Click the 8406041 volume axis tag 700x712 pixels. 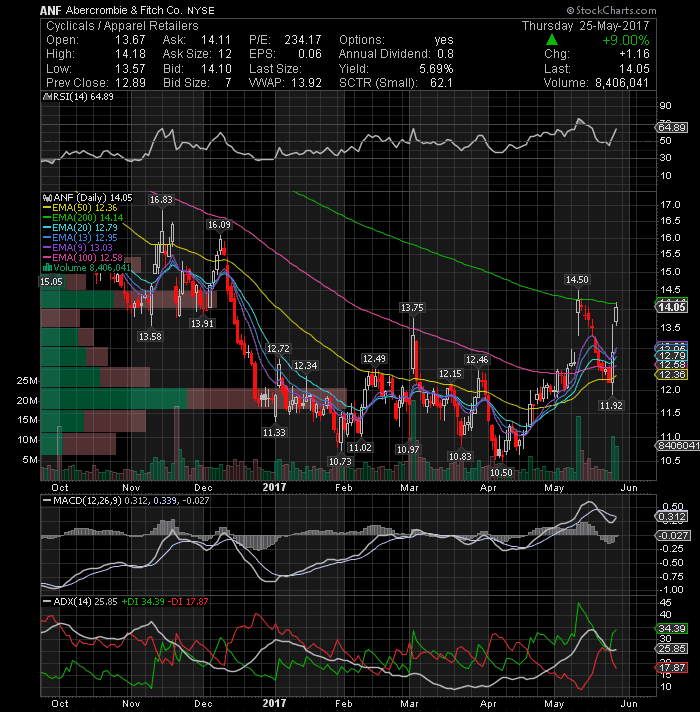click(x=678, y=446)
